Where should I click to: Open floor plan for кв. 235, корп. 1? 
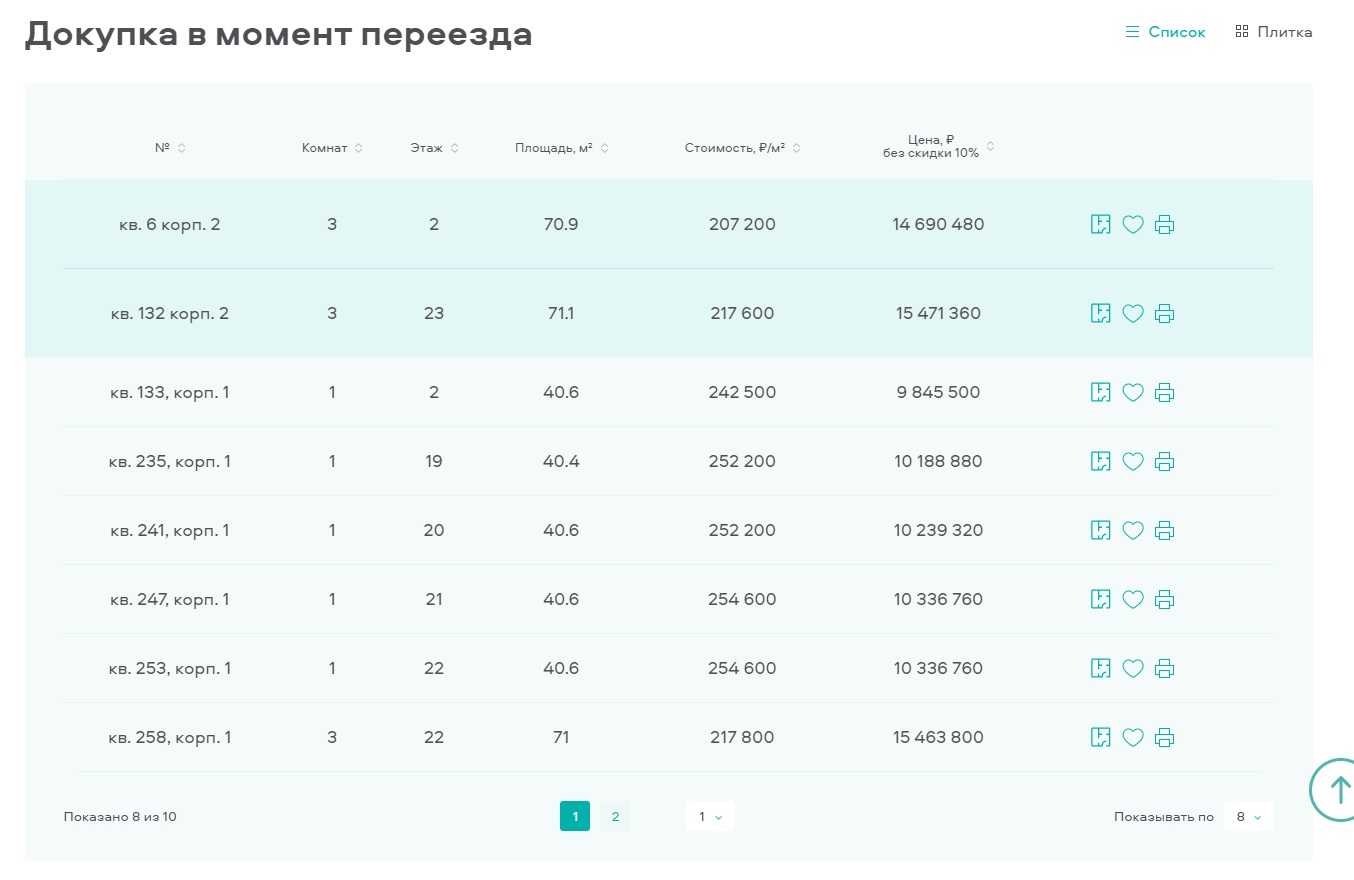click(1100, 461)
